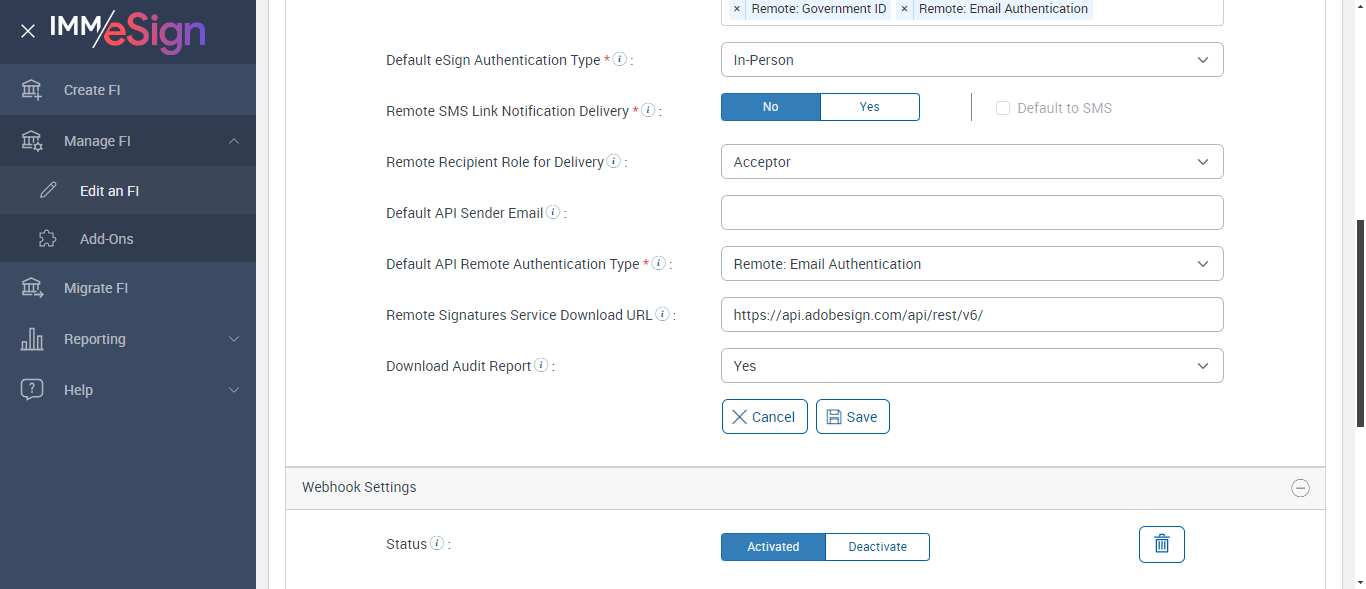Open Default eSign Authentication Type dropdown

click(971, 60)
